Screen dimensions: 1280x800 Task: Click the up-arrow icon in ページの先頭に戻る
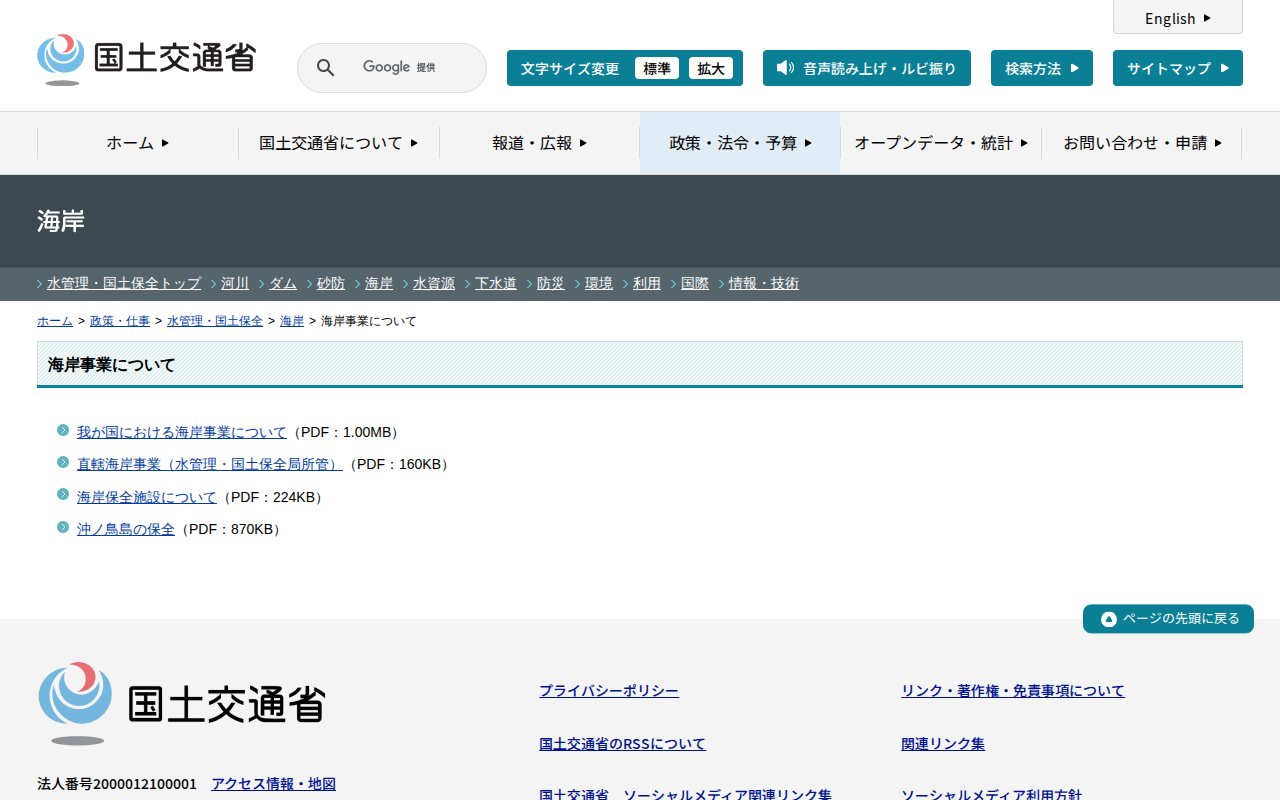1108,619
